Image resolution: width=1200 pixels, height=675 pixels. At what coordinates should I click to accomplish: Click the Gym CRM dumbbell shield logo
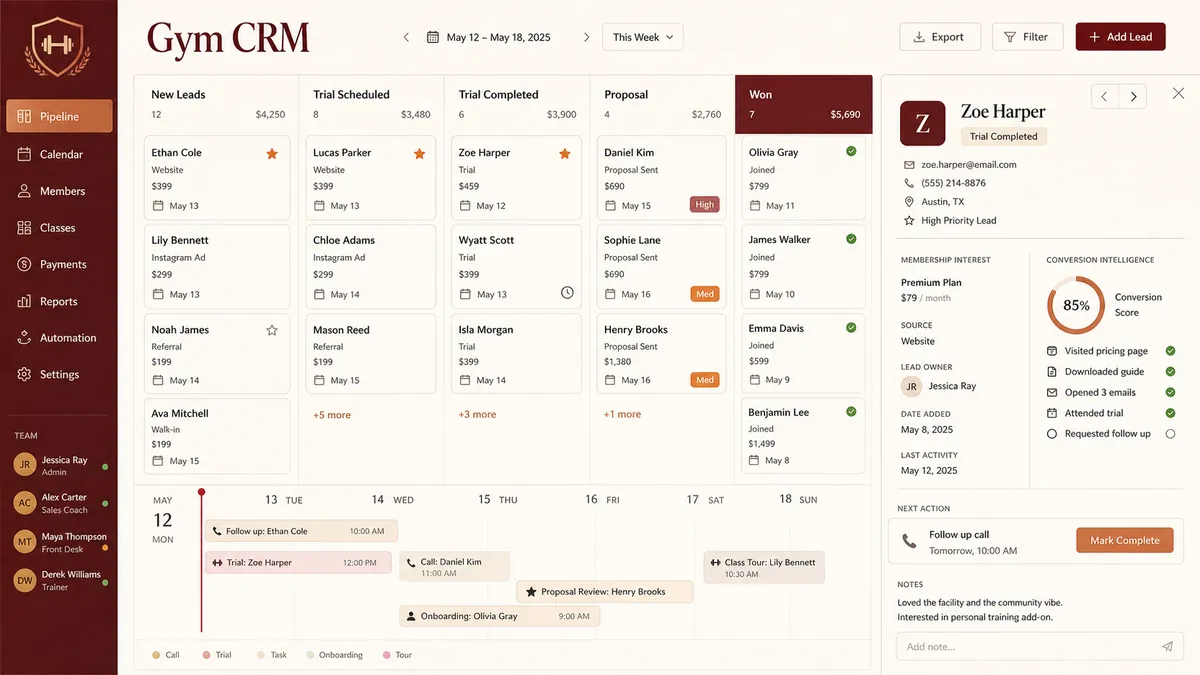point(58,45)
